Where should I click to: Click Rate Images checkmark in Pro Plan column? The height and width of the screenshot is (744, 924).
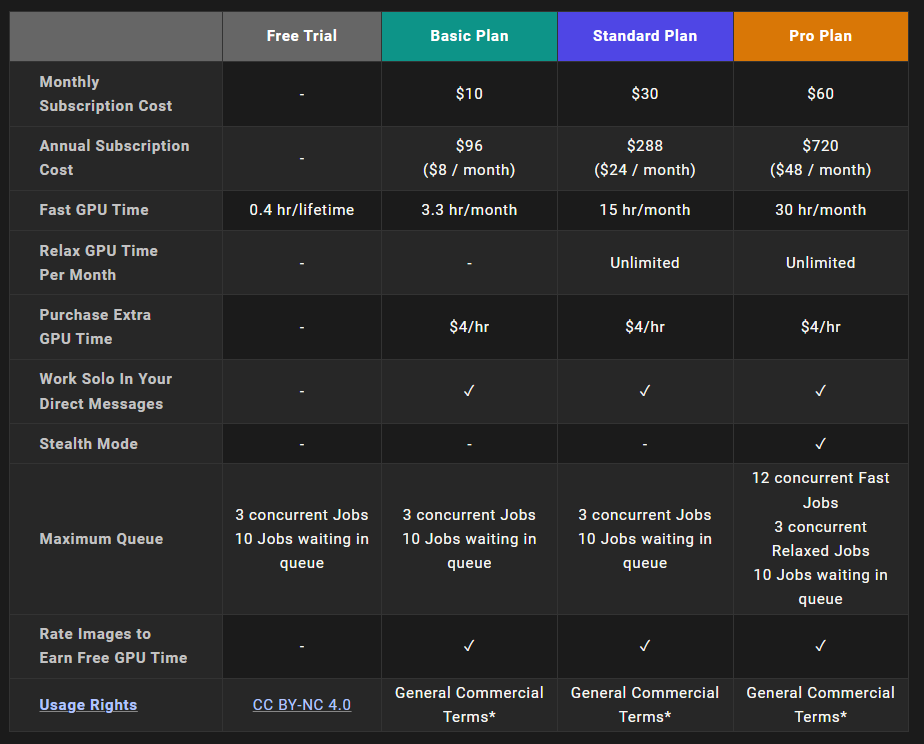820,646
